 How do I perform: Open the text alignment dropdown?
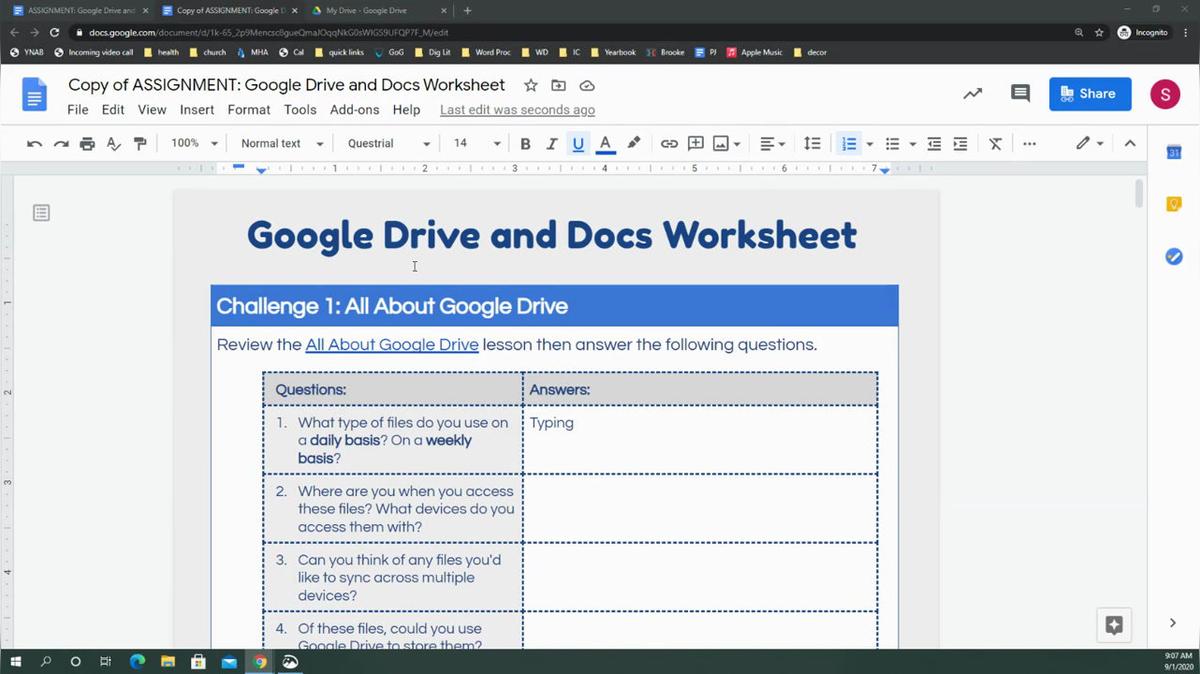pos(772,144)
